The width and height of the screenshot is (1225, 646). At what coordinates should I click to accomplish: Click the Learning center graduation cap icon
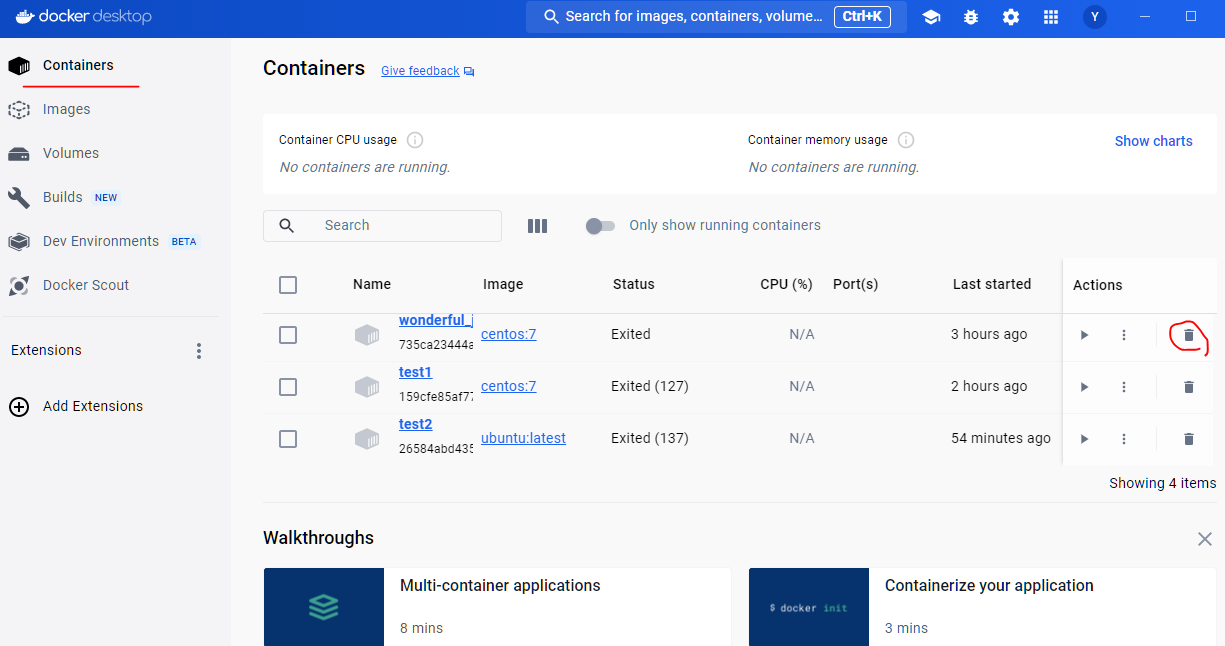click(931, 17)
